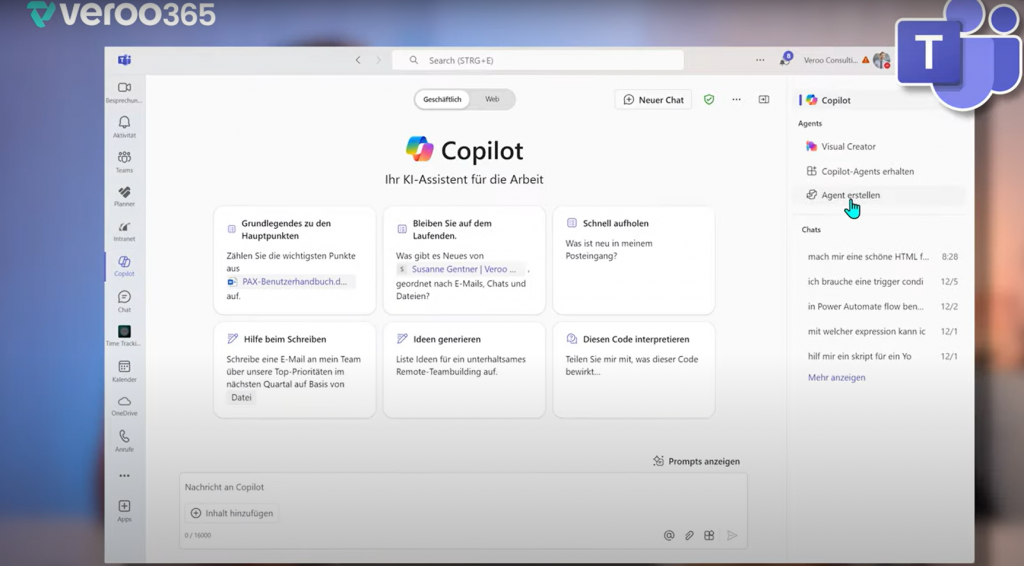Attach a file with the paperclip icon
Screen dimensions: 1024x566
click(689, 535)
